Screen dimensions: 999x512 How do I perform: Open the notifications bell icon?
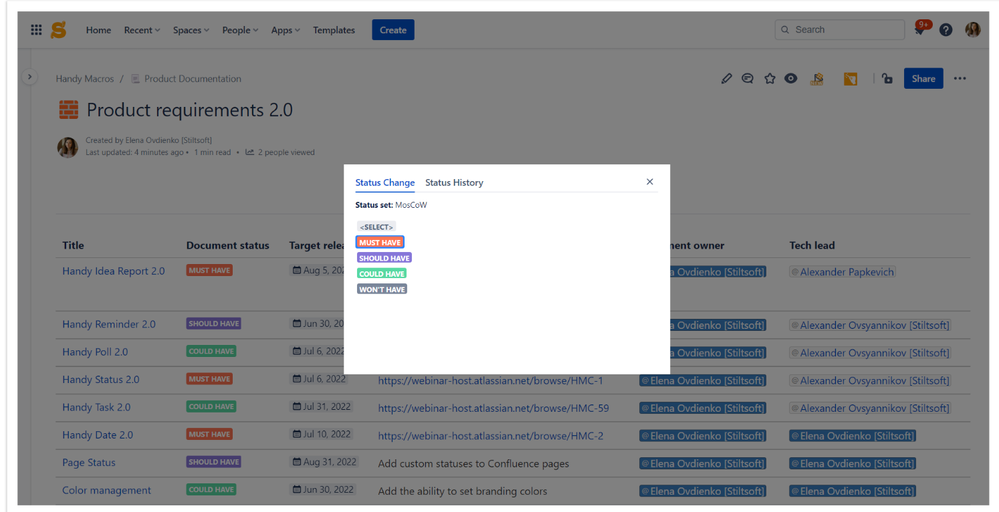(x=920, y=29)
